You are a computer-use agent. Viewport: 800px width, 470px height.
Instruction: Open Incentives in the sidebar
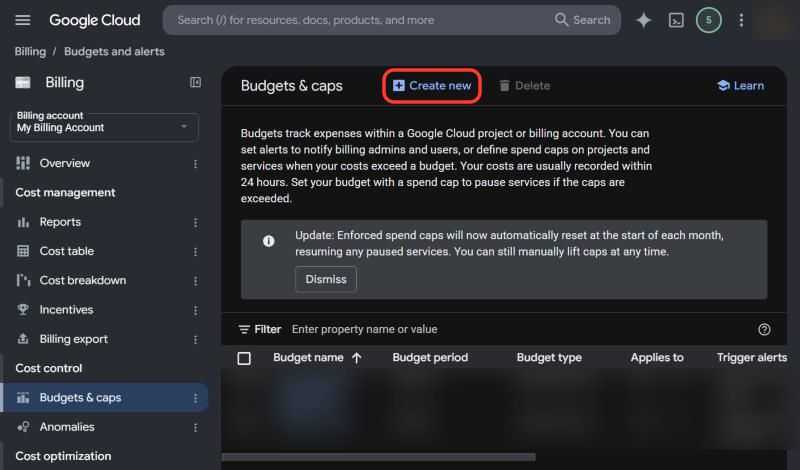tap(66, 310)
